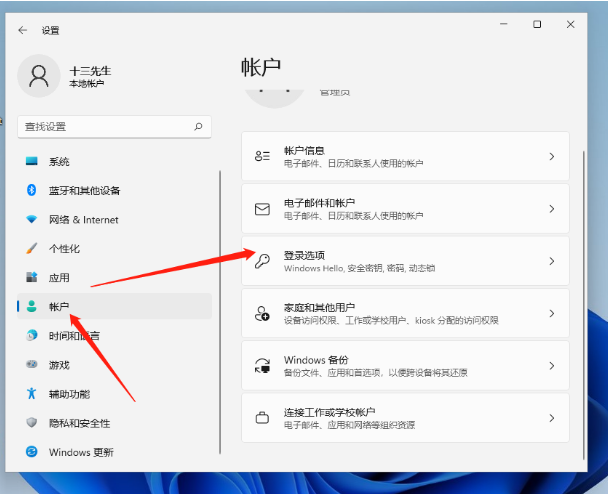
Task: Select 应用 in the sidebar
Action: 114,277
